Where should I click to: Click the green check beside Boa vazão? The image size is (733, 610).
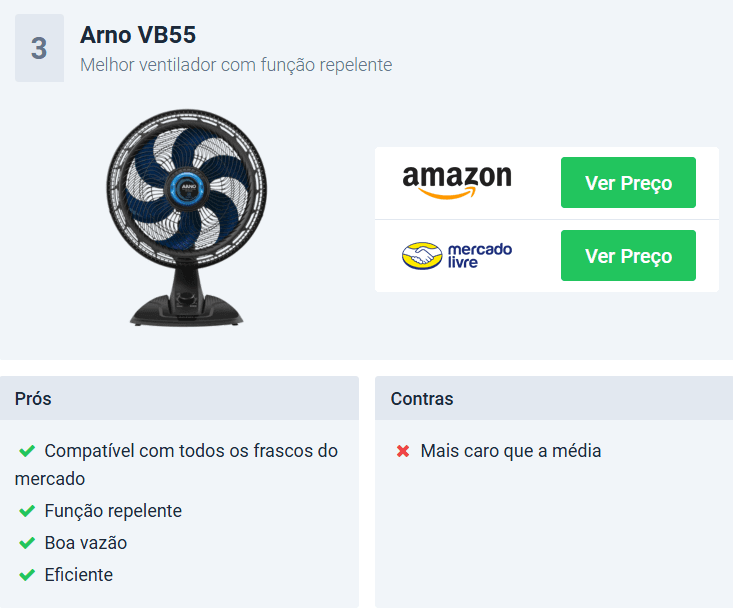27,543
